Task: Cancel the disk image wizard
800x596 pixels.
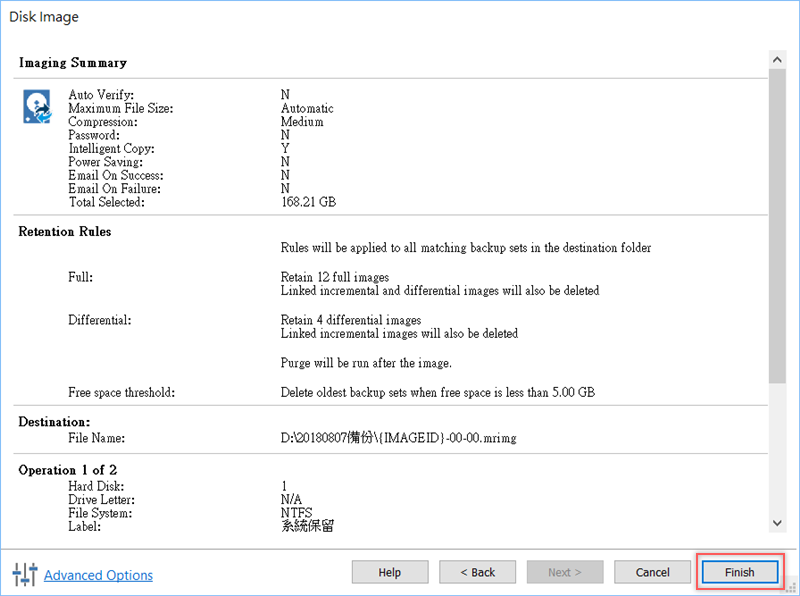Action: click(x=652, y=572)
